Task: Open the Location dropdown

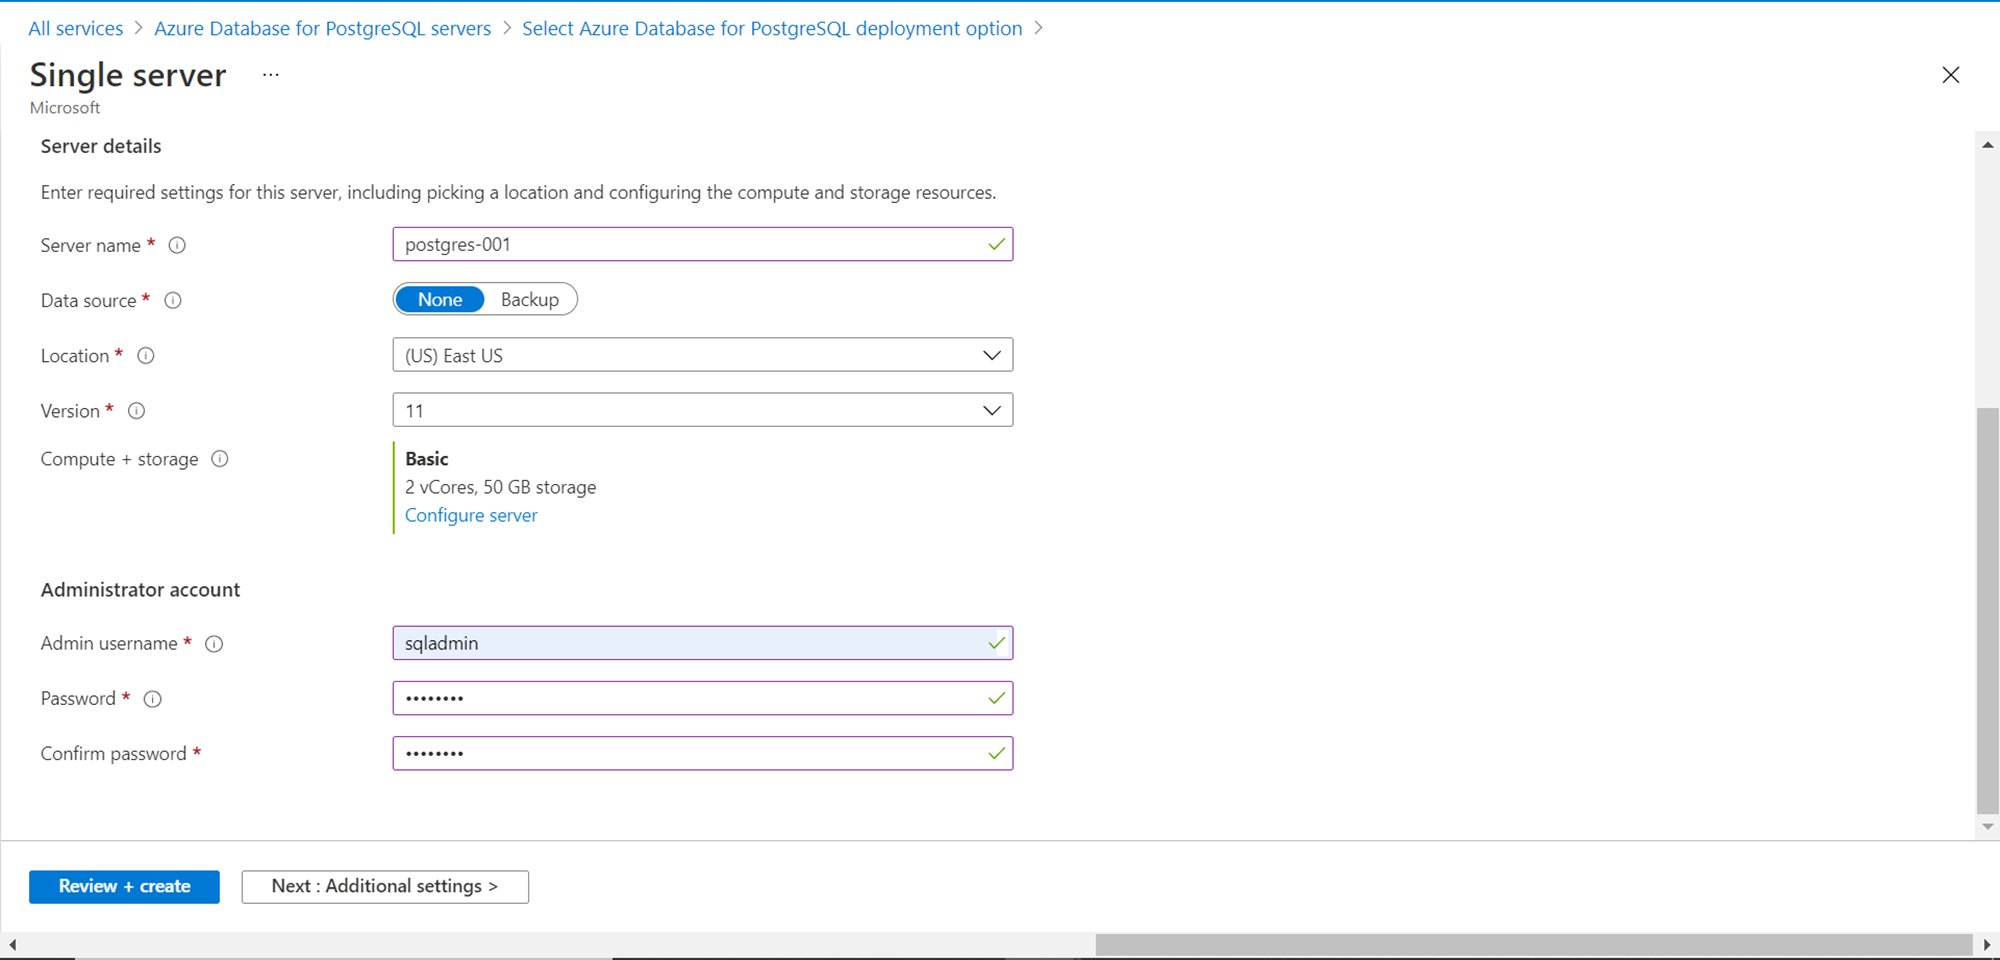Action: click(x=702, y=355)
